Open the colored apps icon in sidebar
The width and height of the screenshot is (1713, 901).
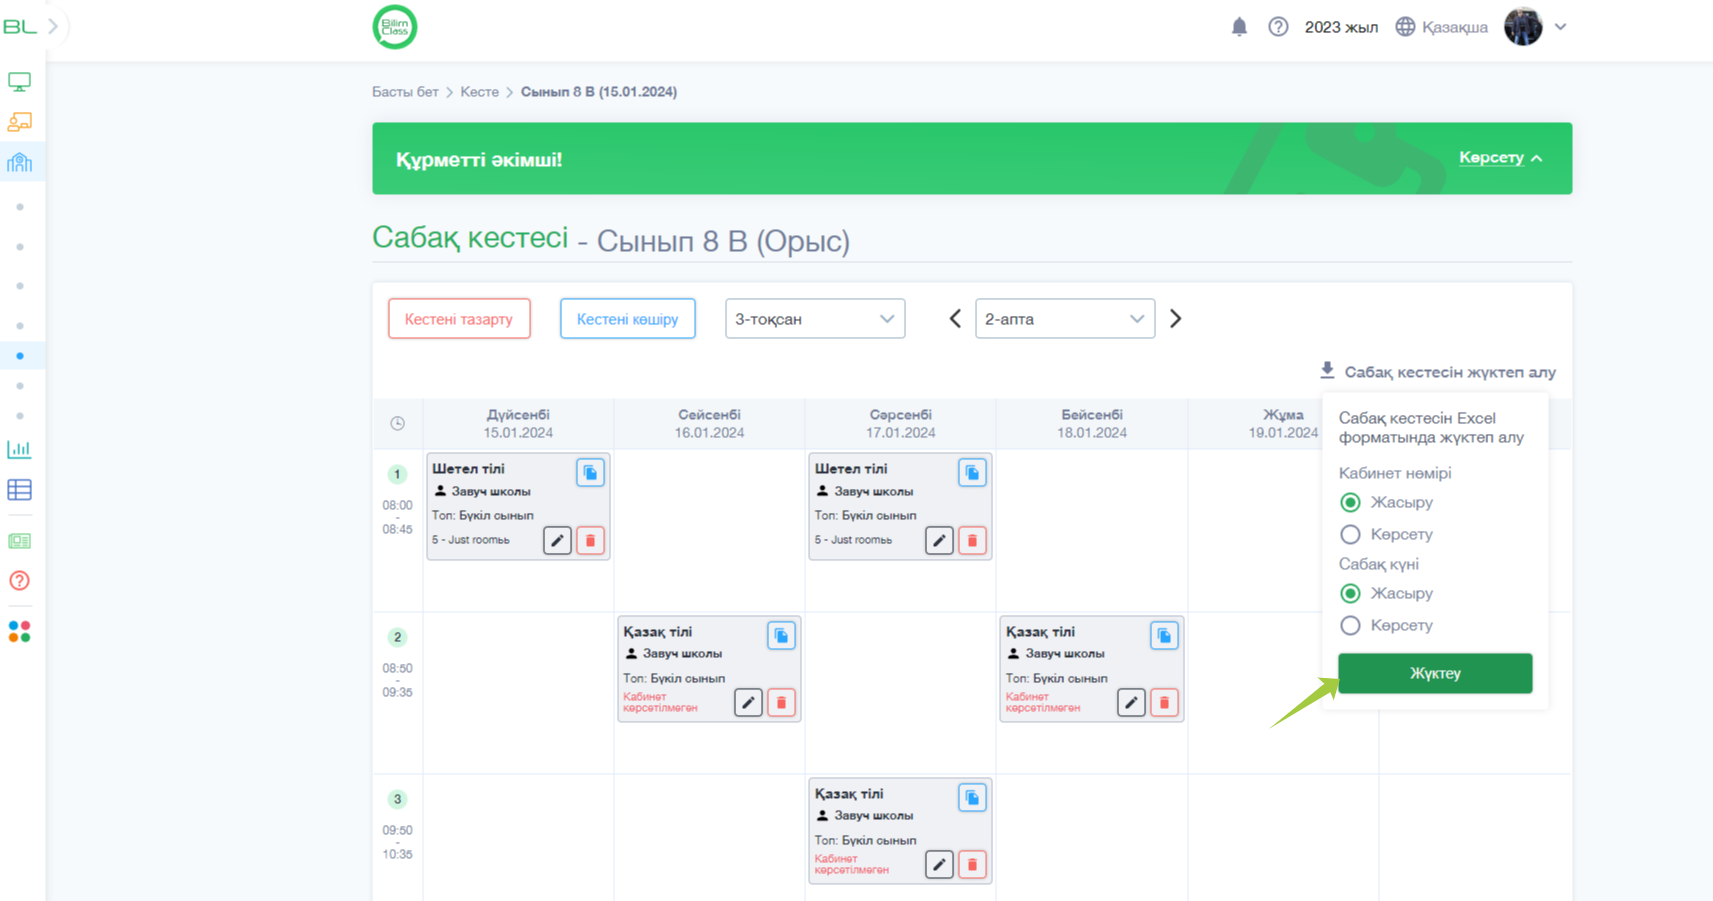coord(19,632)
